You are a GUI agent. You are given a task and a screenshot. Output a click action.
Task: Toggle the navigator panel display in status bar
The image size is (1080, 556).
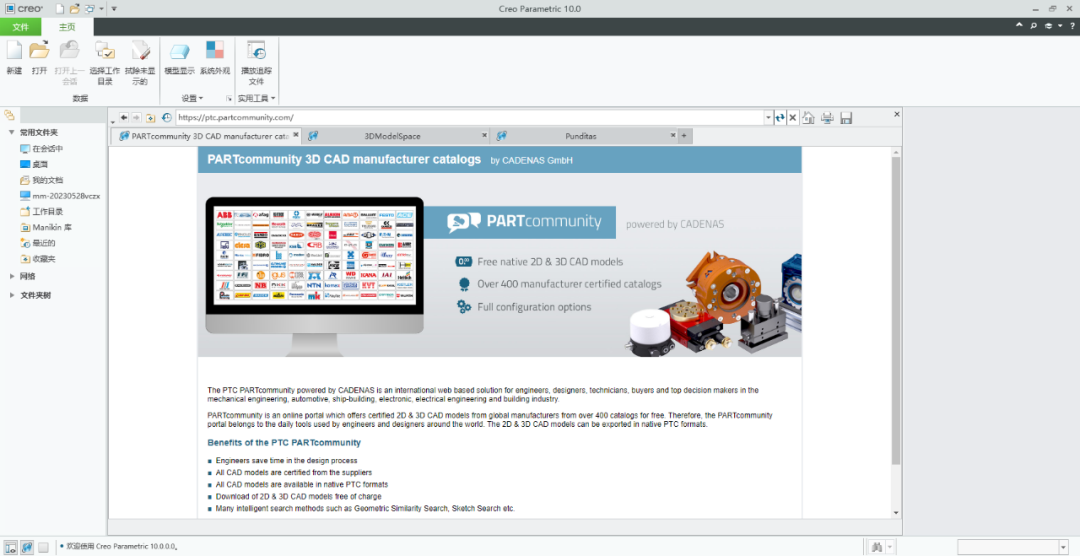click(x=10, y=547)
